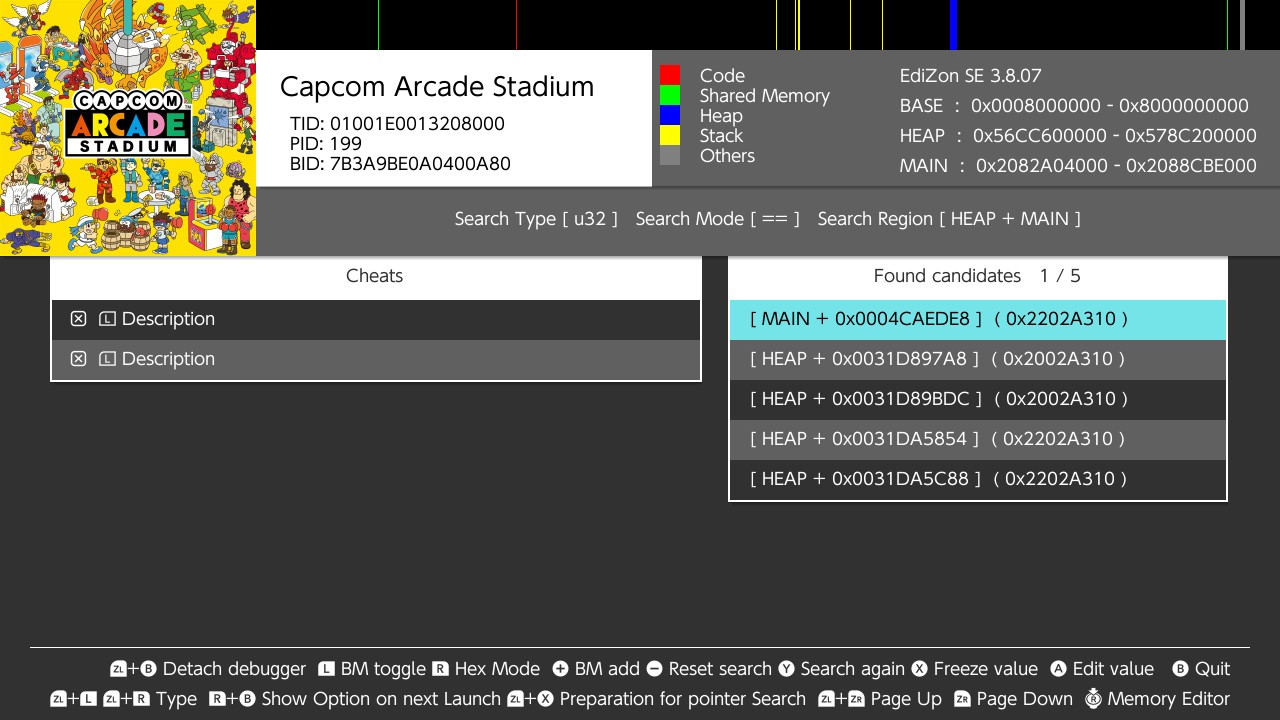
Task: Click the red code marker in memory map
Action: tap(516, 25)
